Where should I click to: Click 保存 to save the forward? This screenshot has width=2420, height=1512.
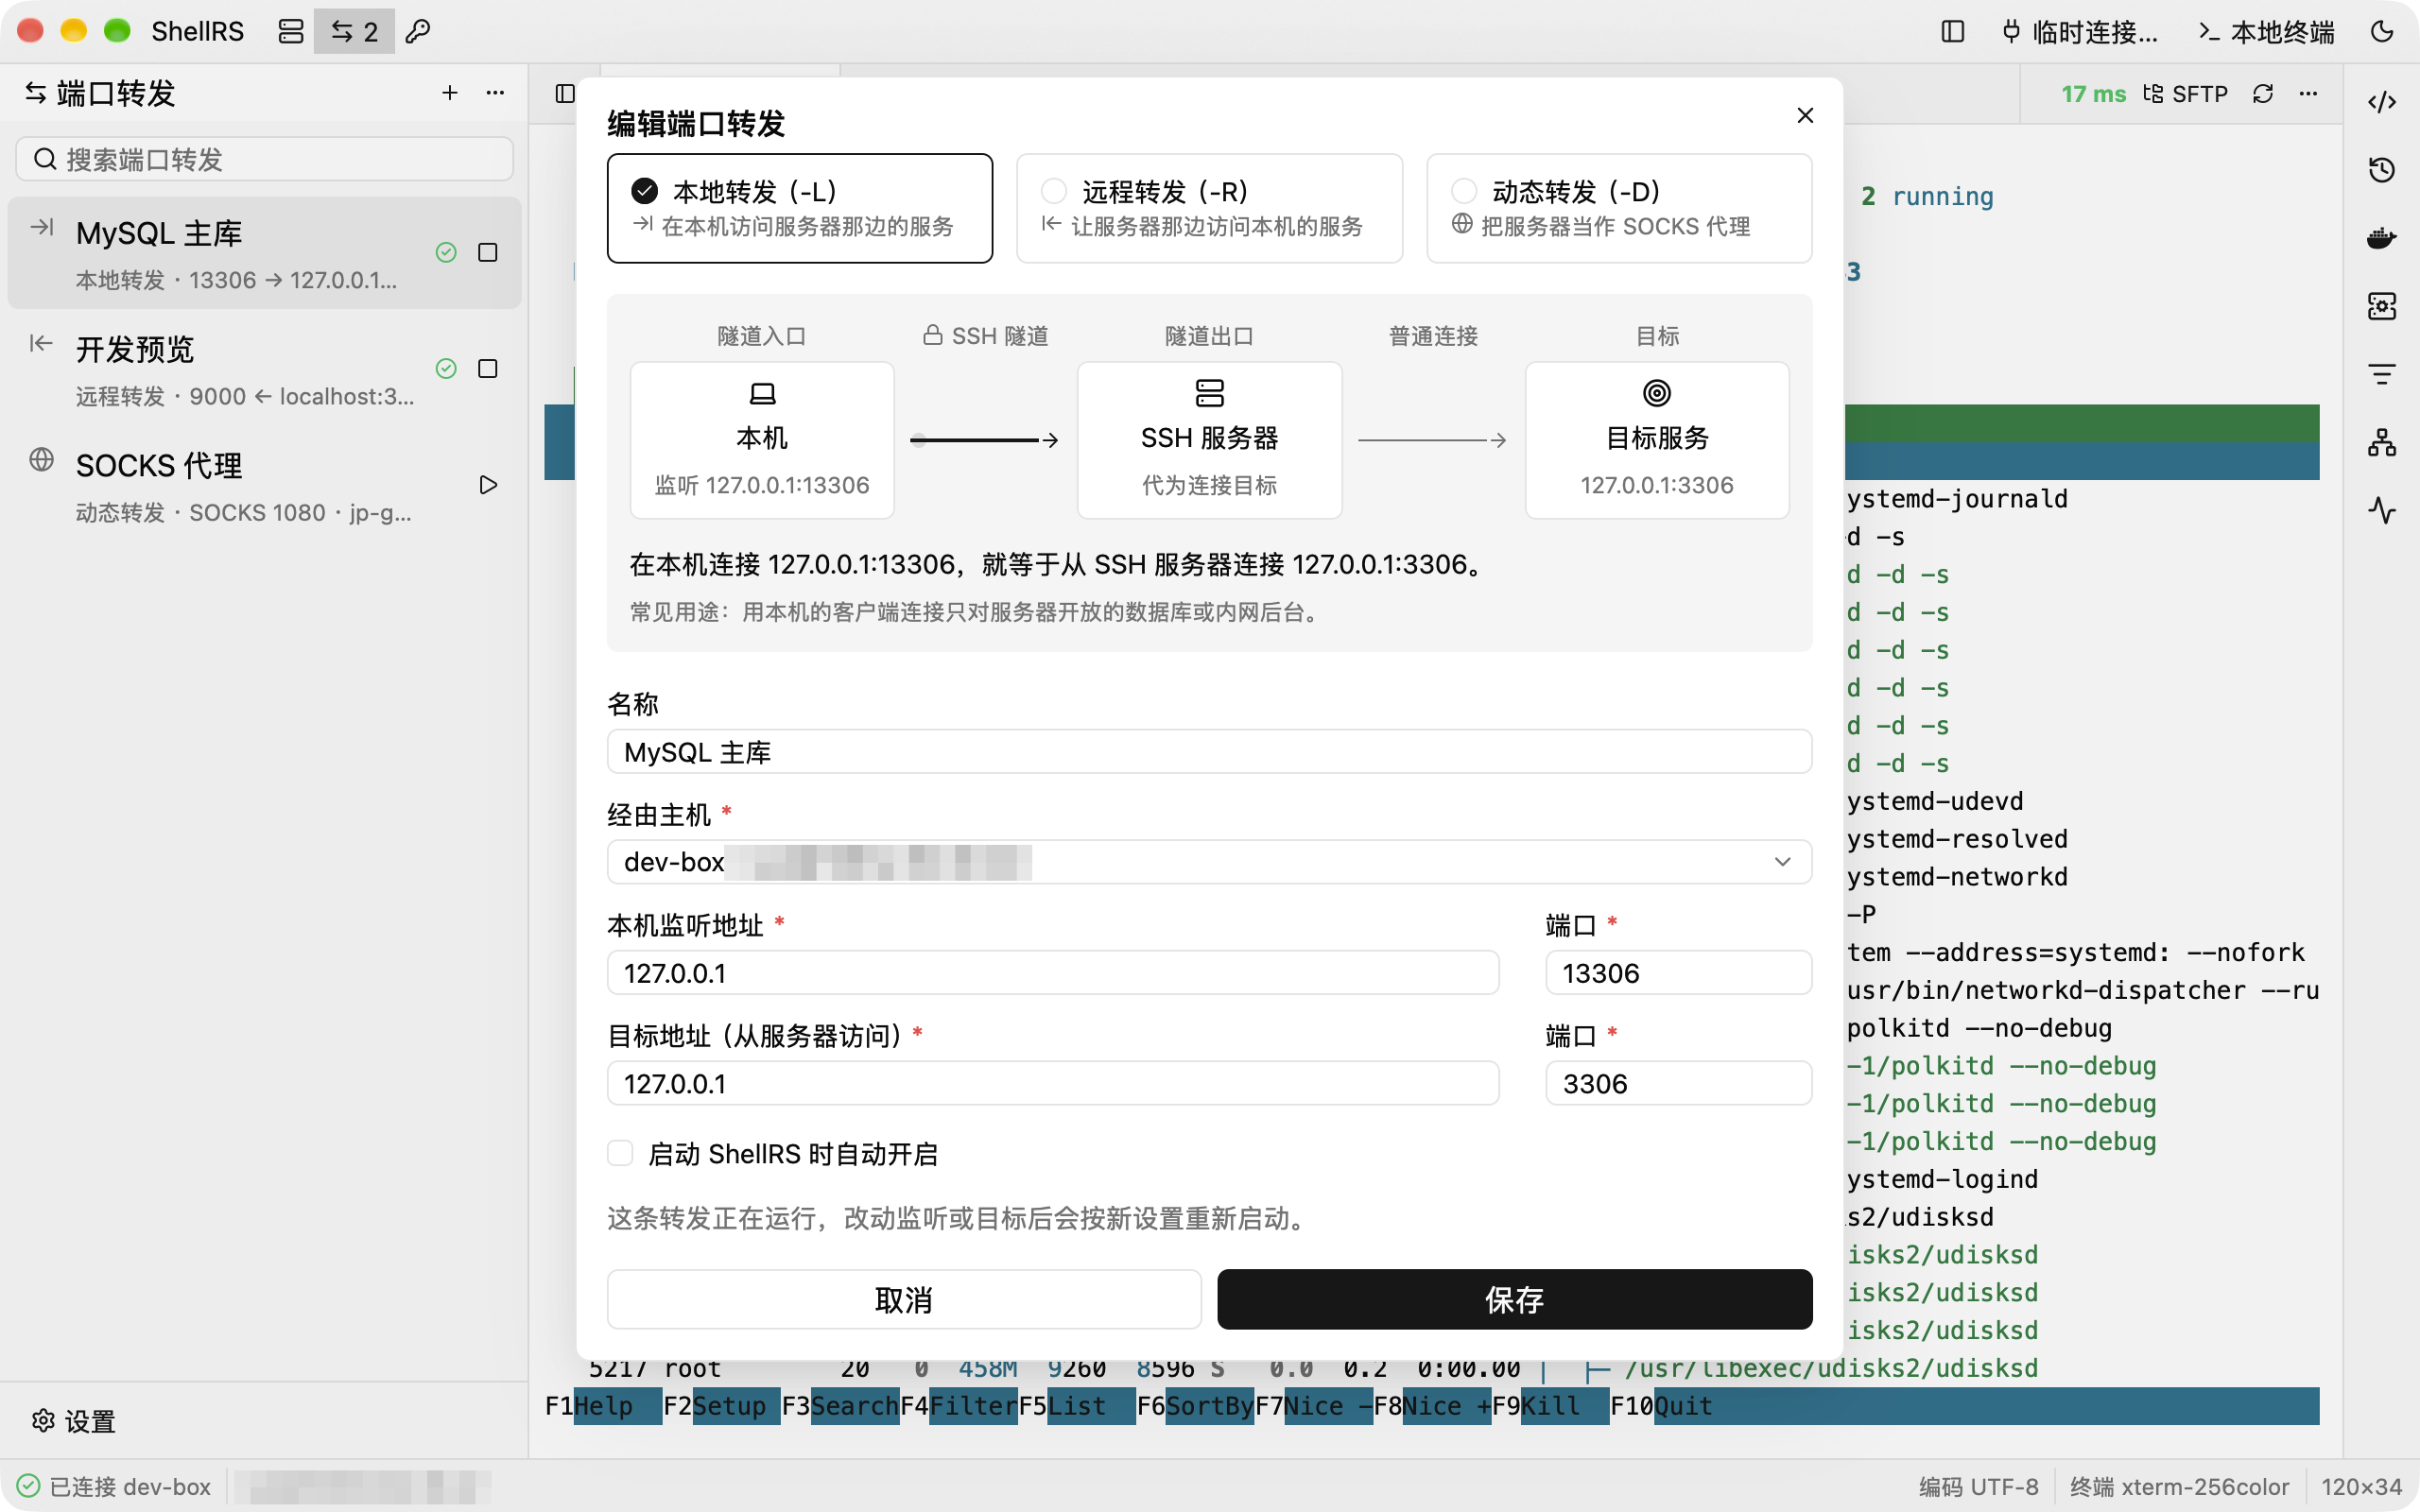point(1514,1300)
